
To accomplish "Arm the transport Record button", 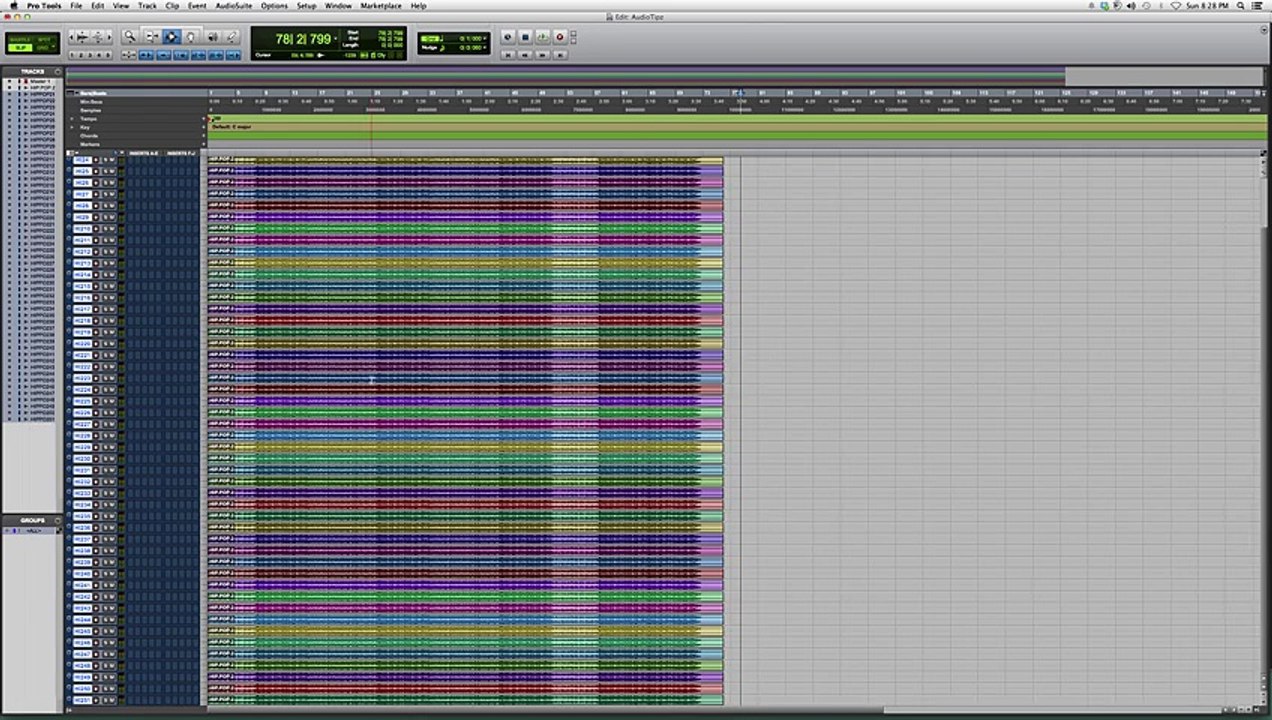I will 559,37.
